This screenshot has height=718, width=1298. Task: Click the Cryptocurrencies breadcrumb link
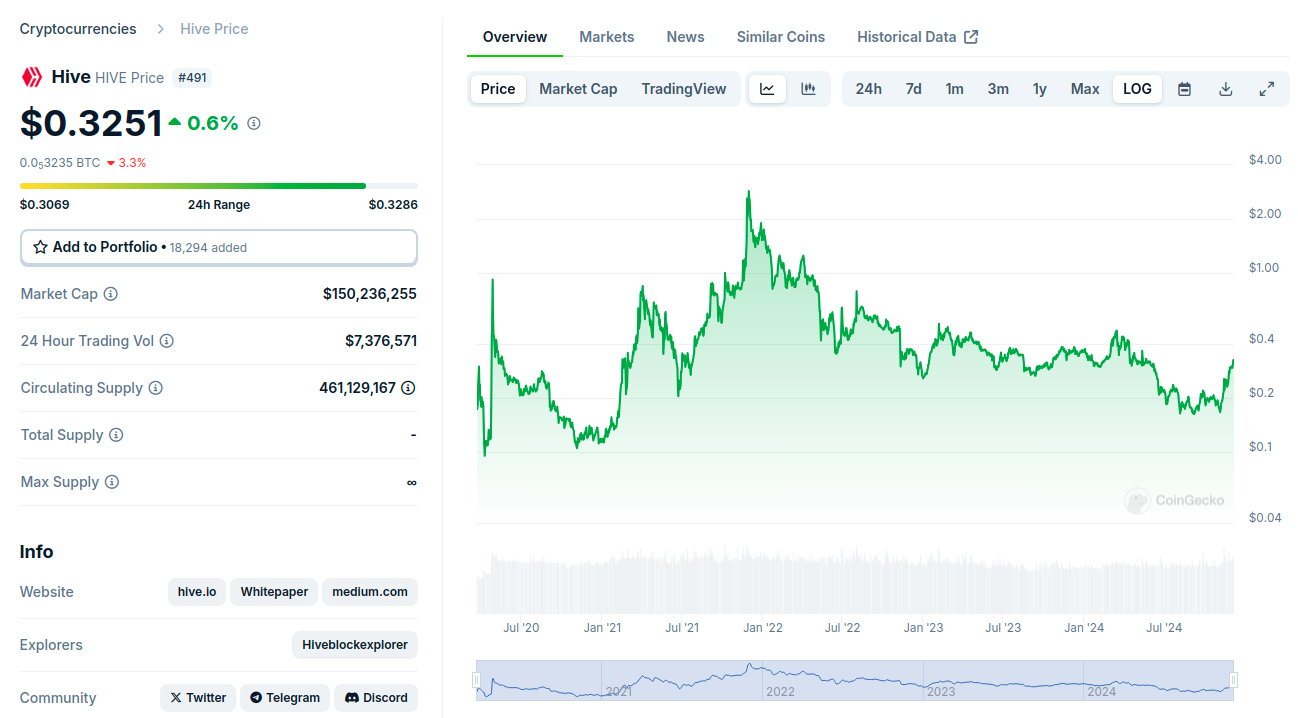click(78, 29)
